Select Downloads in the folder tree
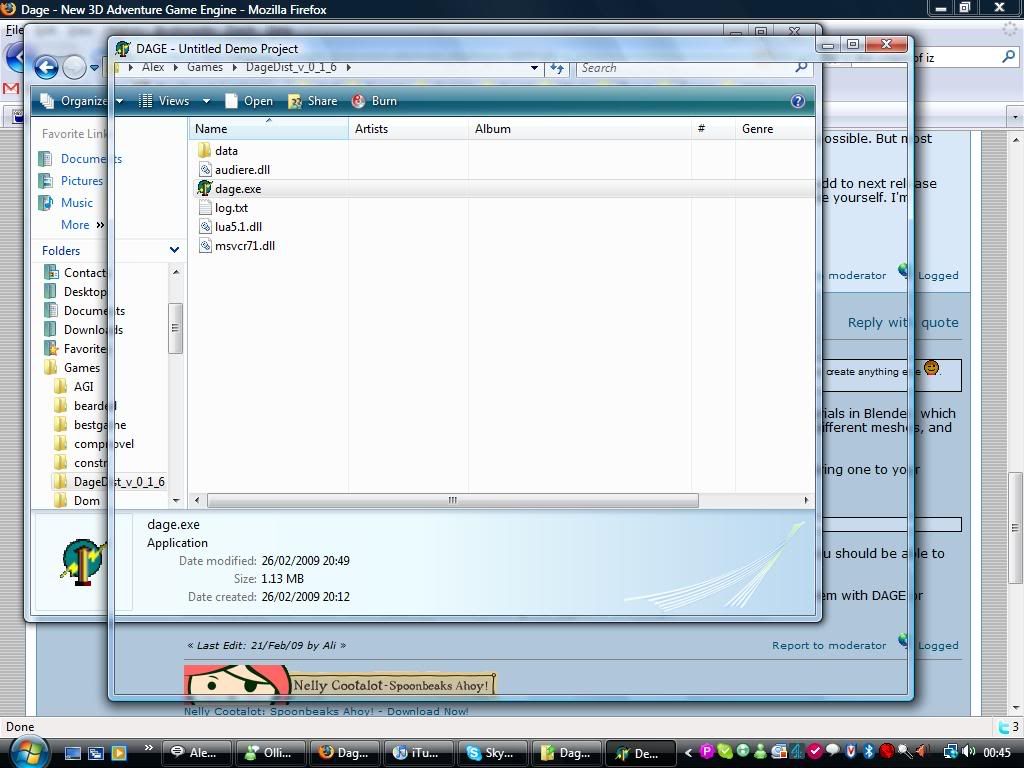Screen dimensions: 1024x768 [93, 330]
